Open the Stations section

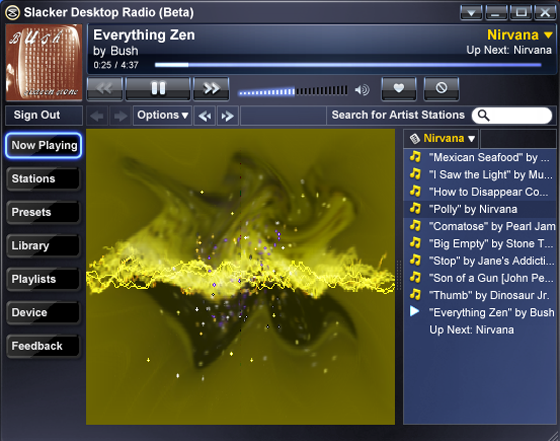tap(43, 179)
